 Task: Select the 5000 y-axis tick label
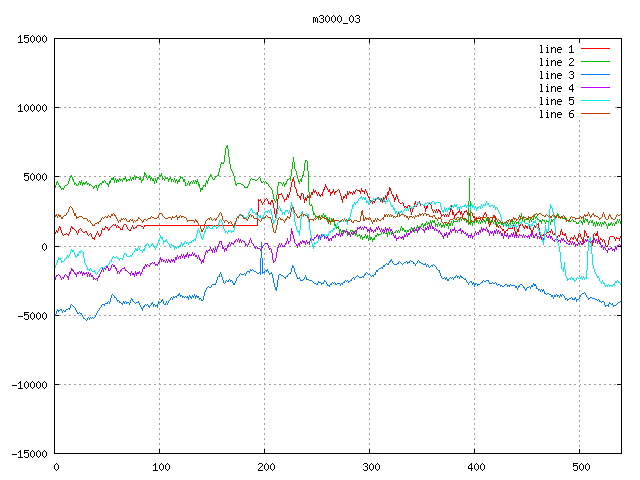pos(35,177)
